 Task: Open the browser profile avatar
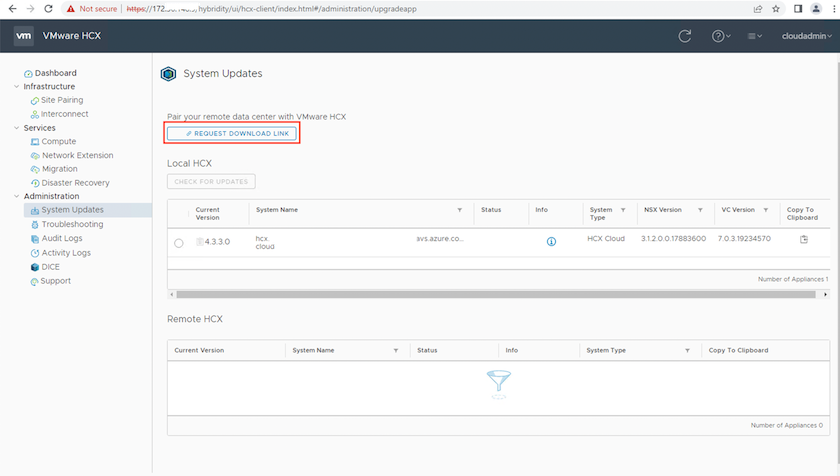[816, 9]
